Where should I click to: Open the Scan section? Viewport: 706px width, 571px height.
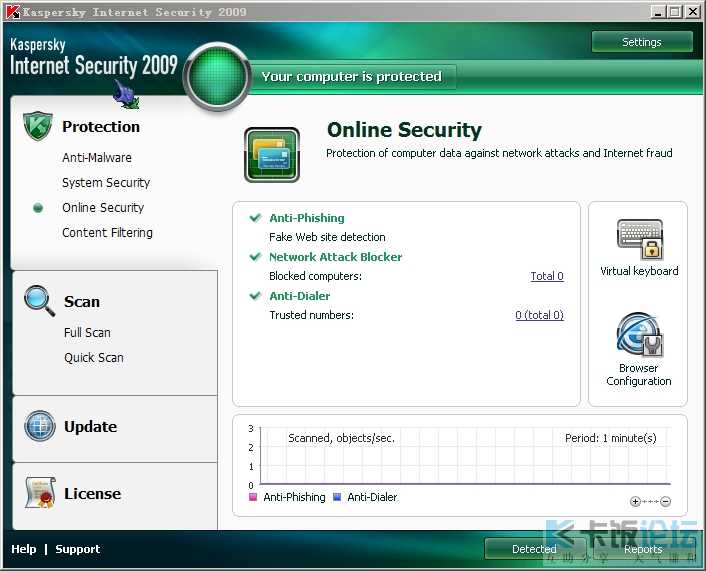click(81, 301)
